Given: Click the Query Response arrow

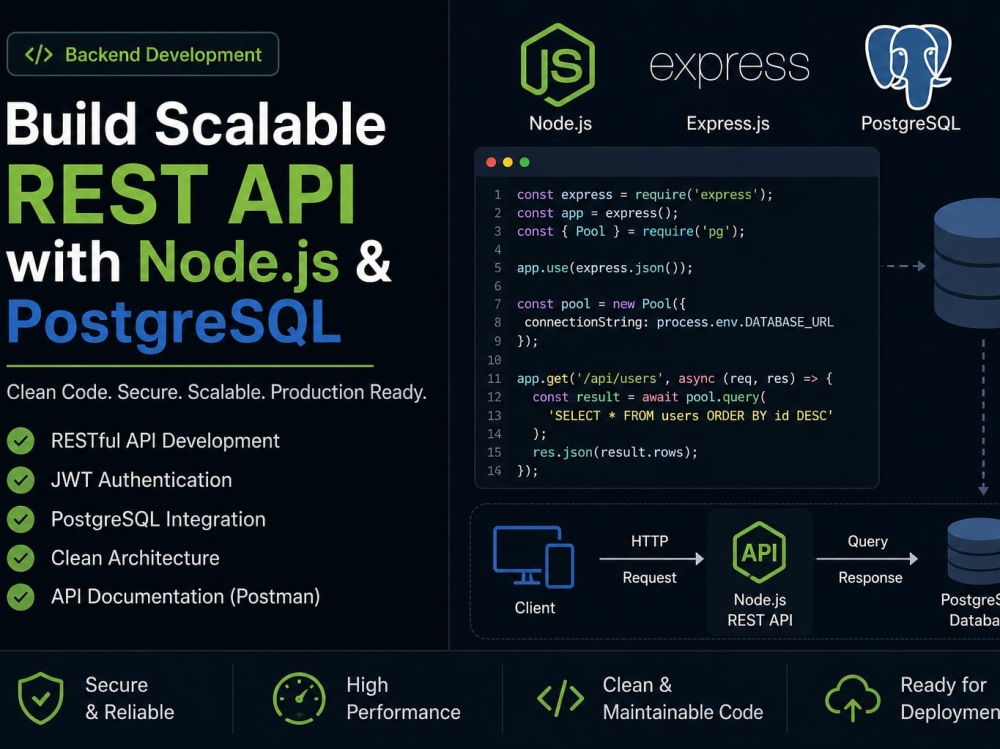Looking at the screenshot, I should (867, 559).
